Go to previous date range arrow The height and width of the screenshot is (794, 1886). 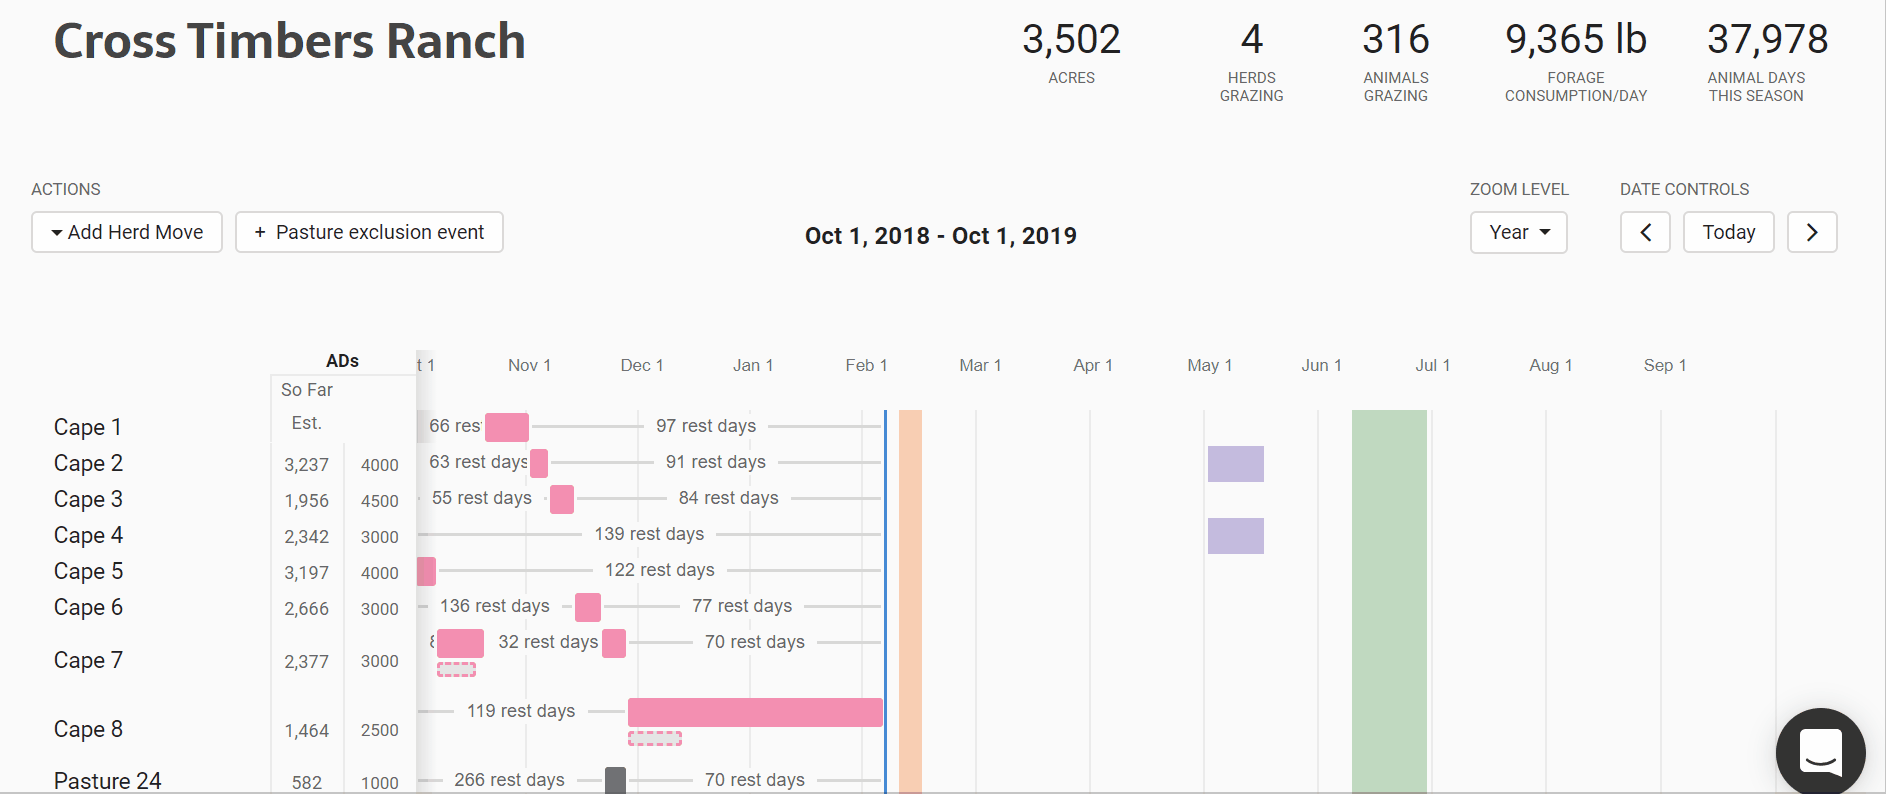[x=1645, y=232]
